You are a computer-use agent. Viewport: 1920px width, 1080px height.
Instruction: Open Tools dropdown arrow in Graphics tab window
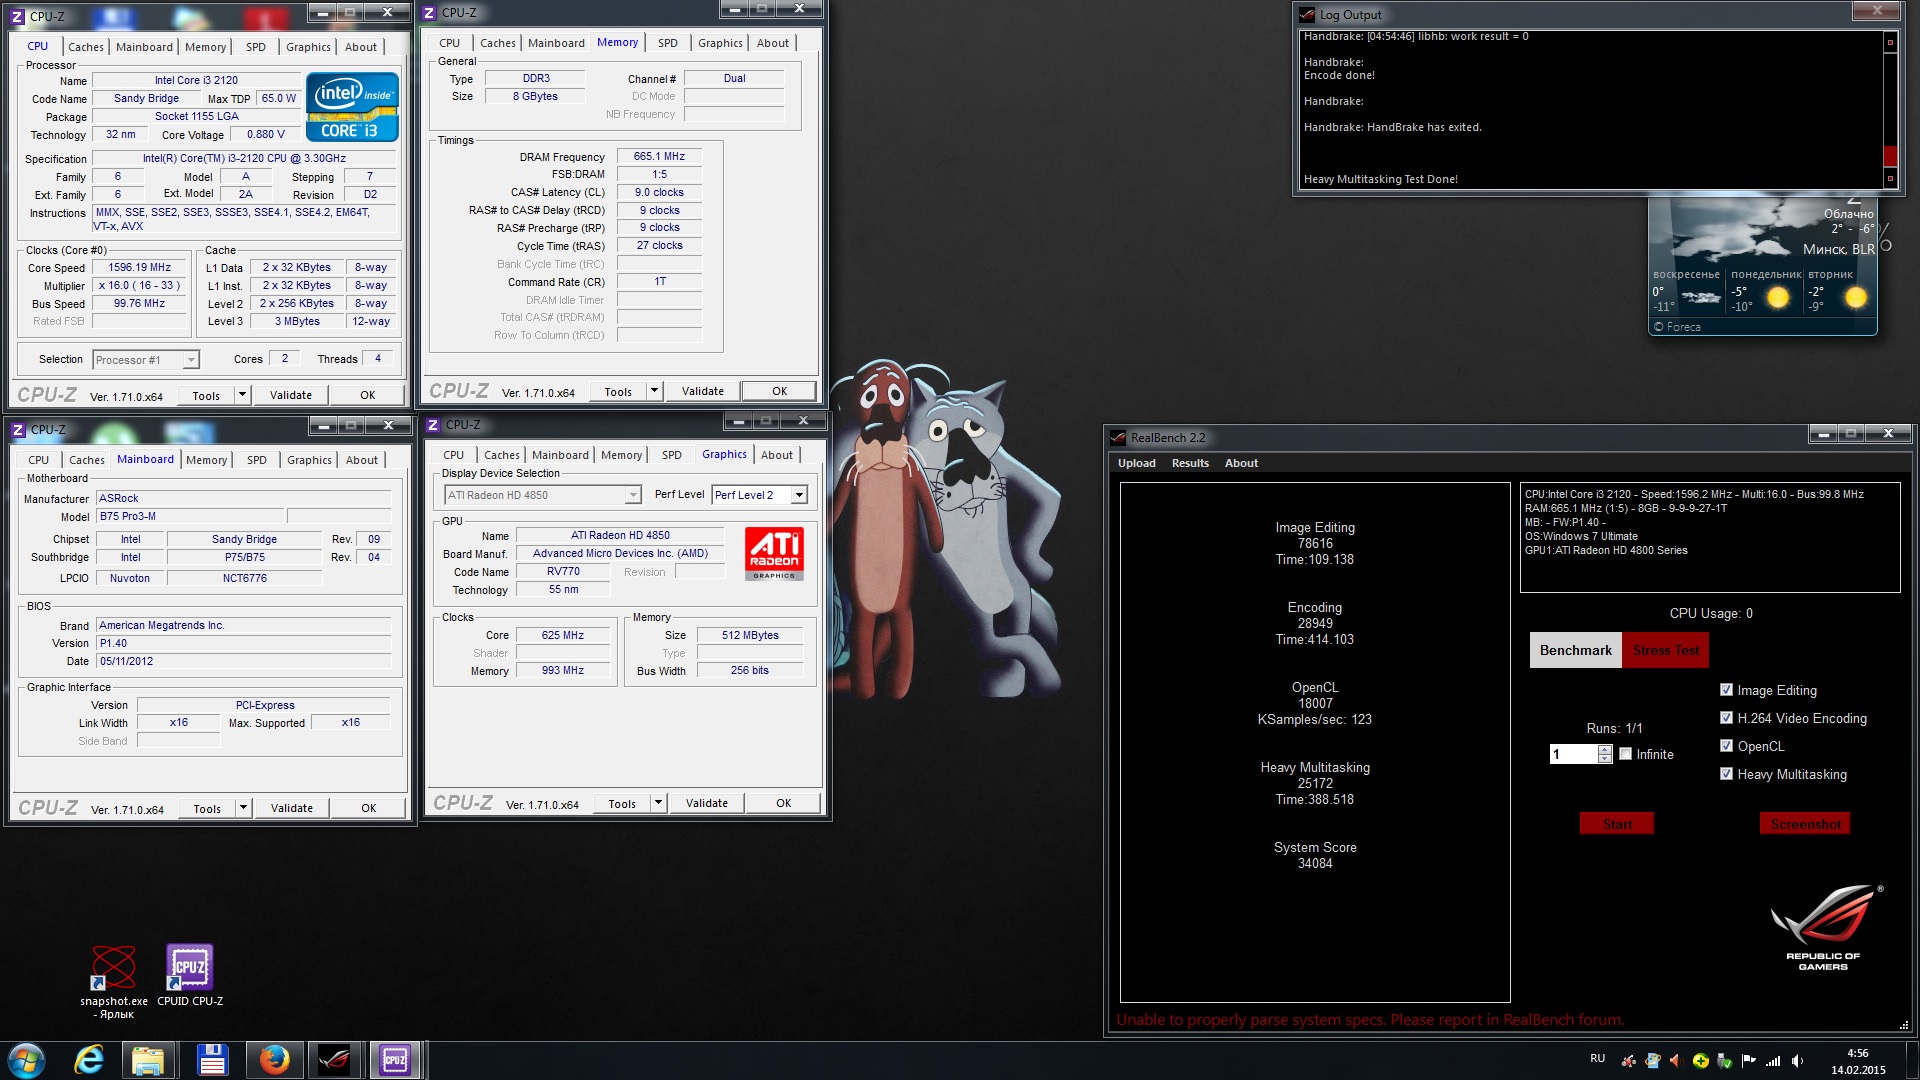click(x=658, y=803)
